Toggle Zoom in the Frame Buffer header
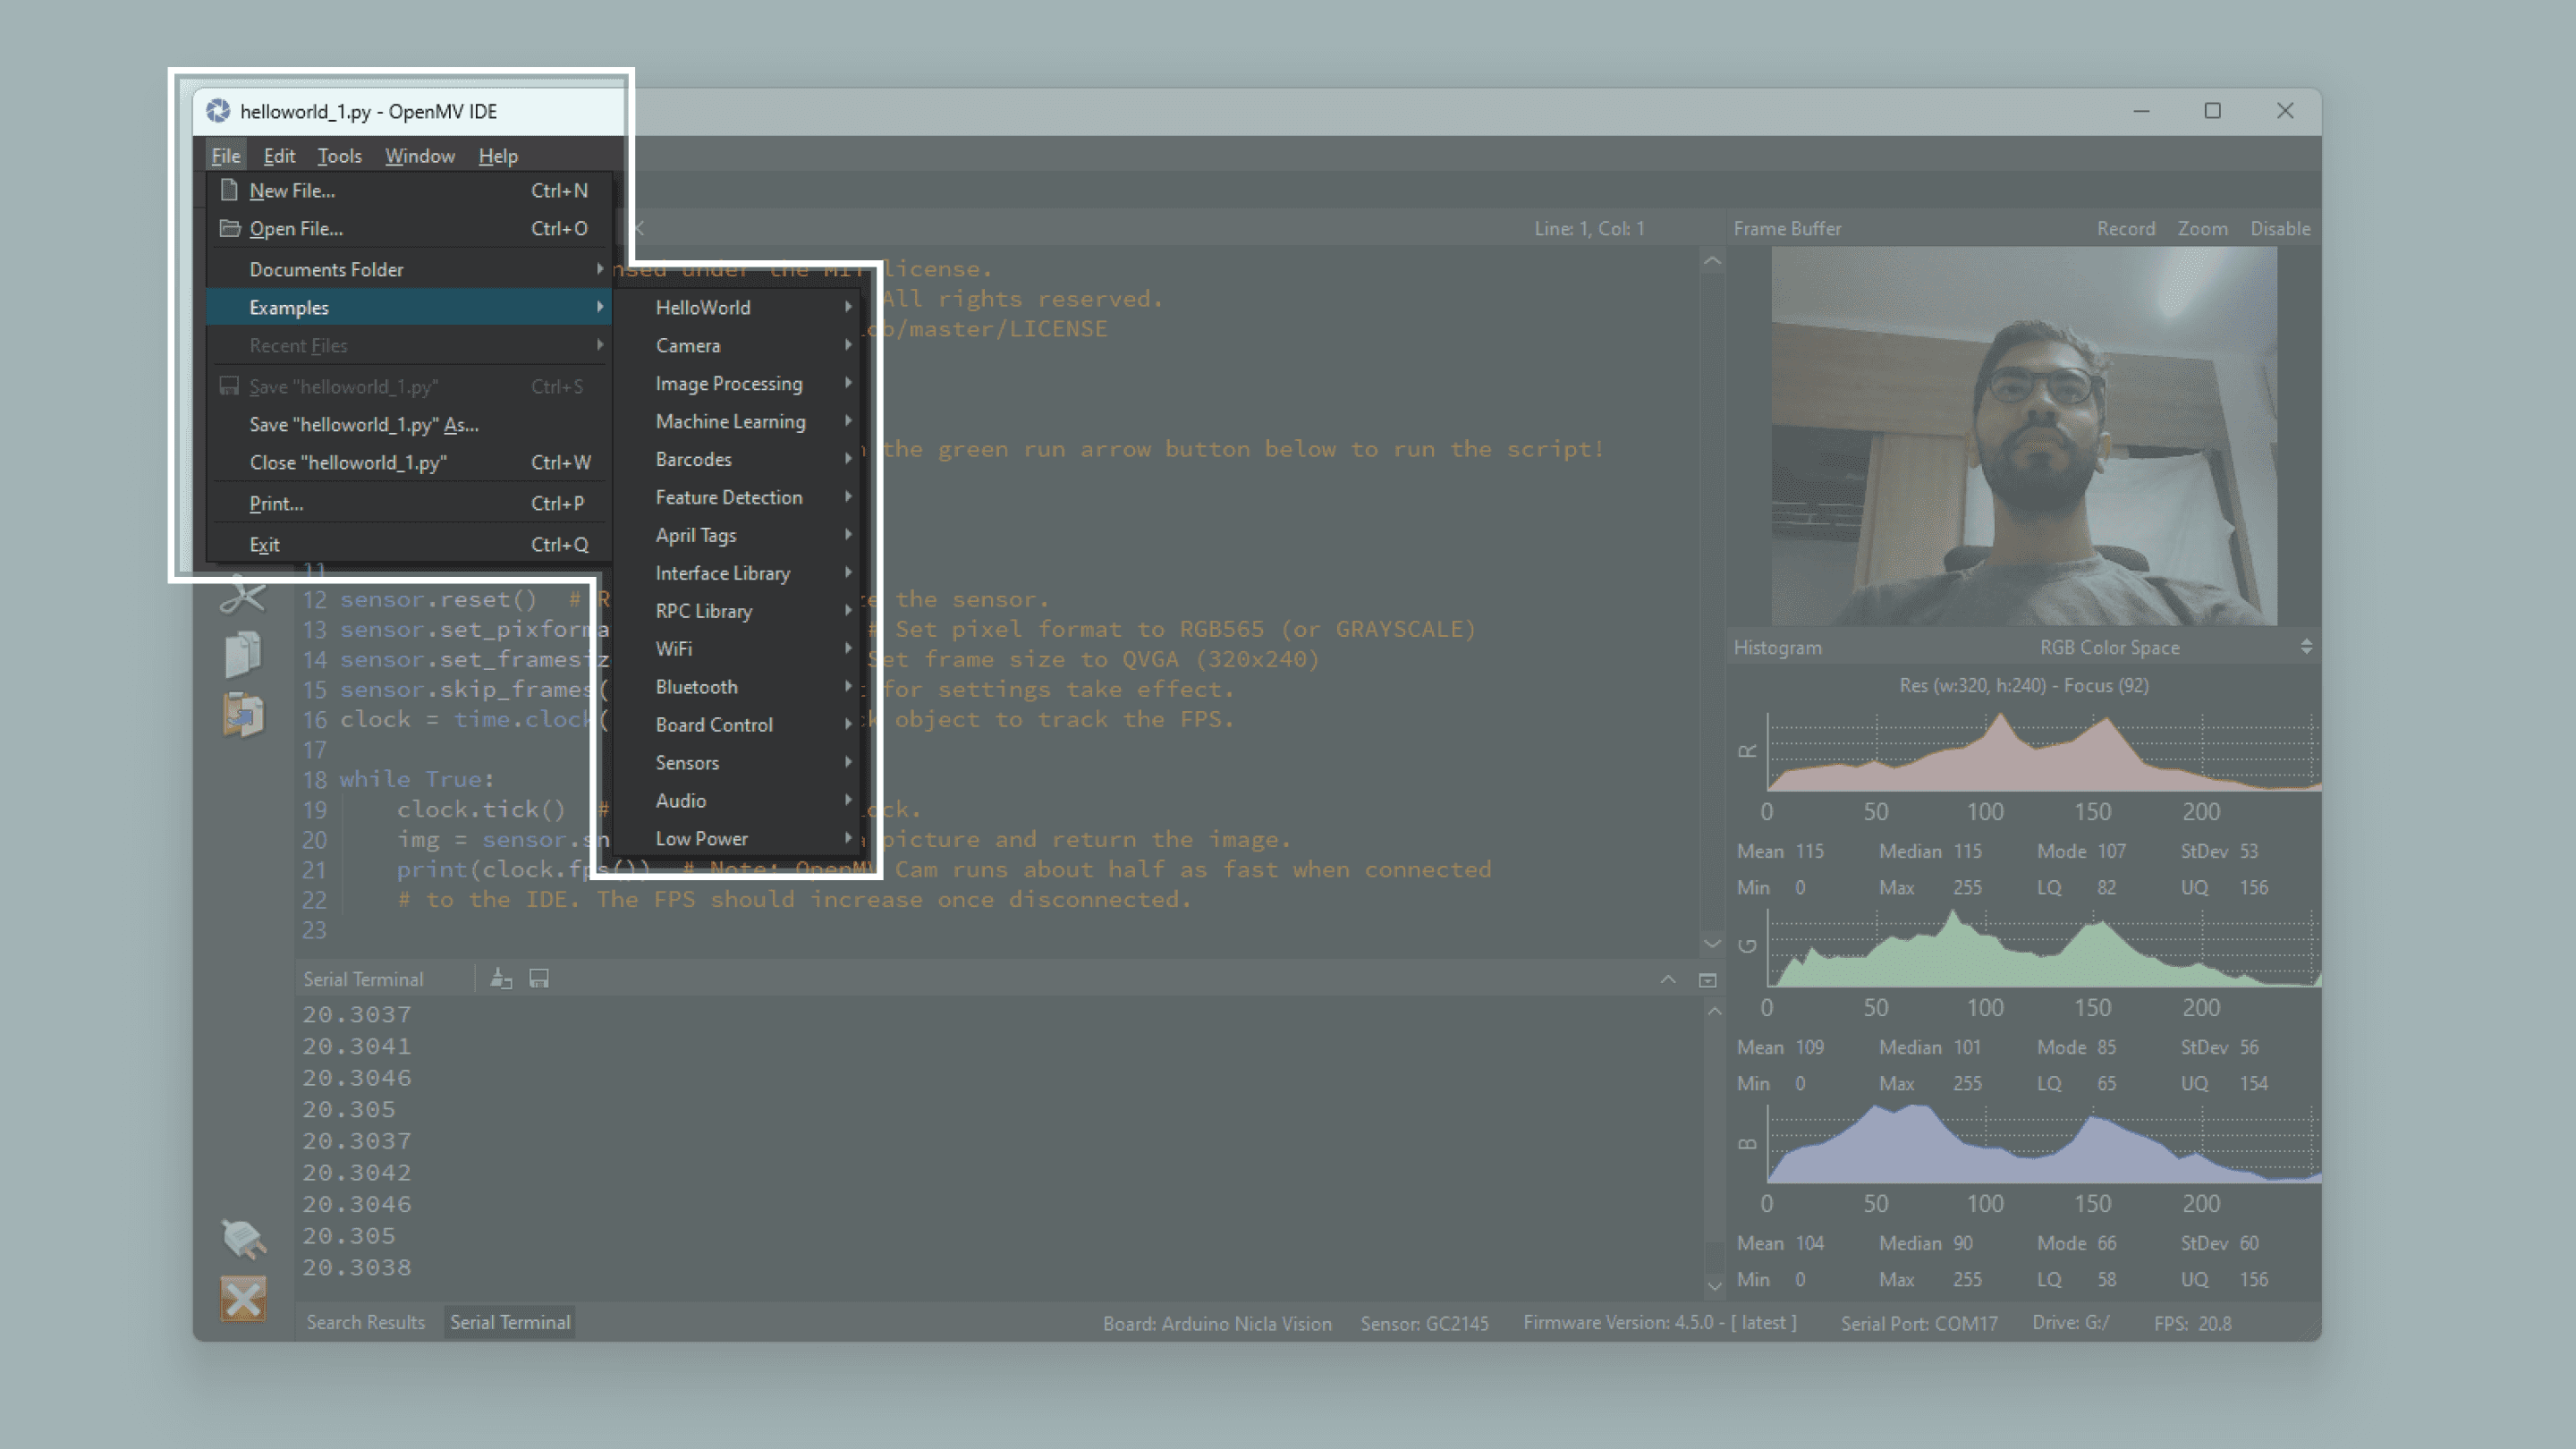This screenshot has height=1449, width=2576. point(2202,228)
